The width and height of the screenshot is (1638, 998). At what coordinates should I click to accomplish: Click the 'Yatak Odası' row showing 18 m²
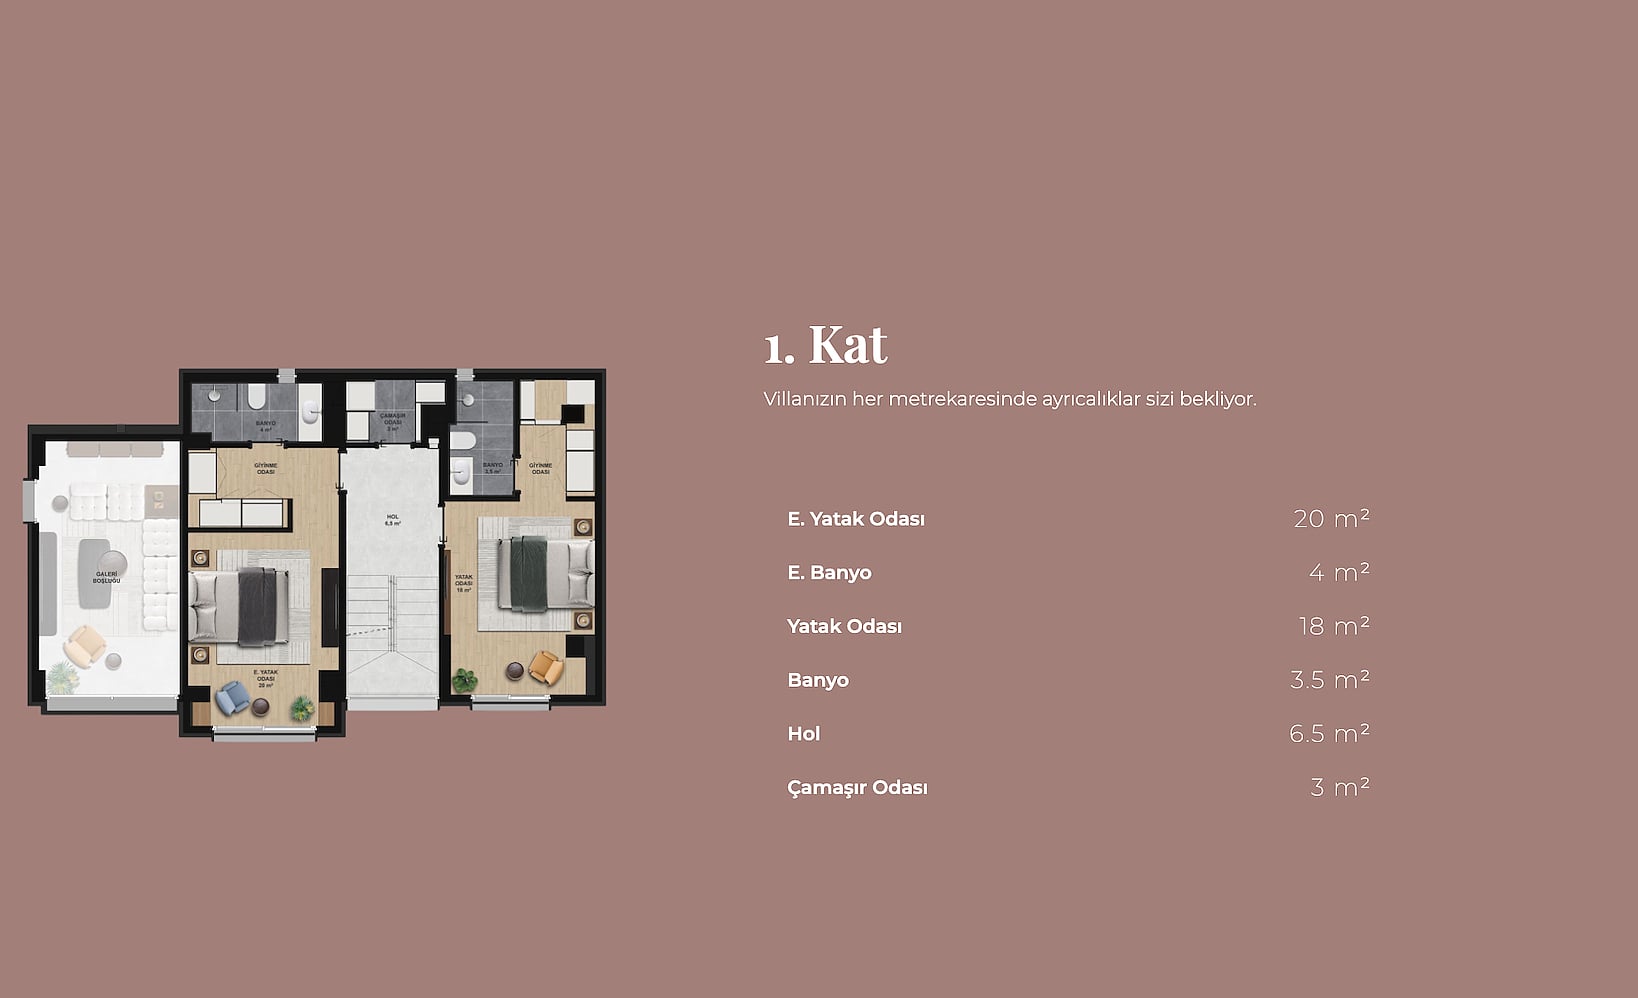click(x=1078, y=626)
